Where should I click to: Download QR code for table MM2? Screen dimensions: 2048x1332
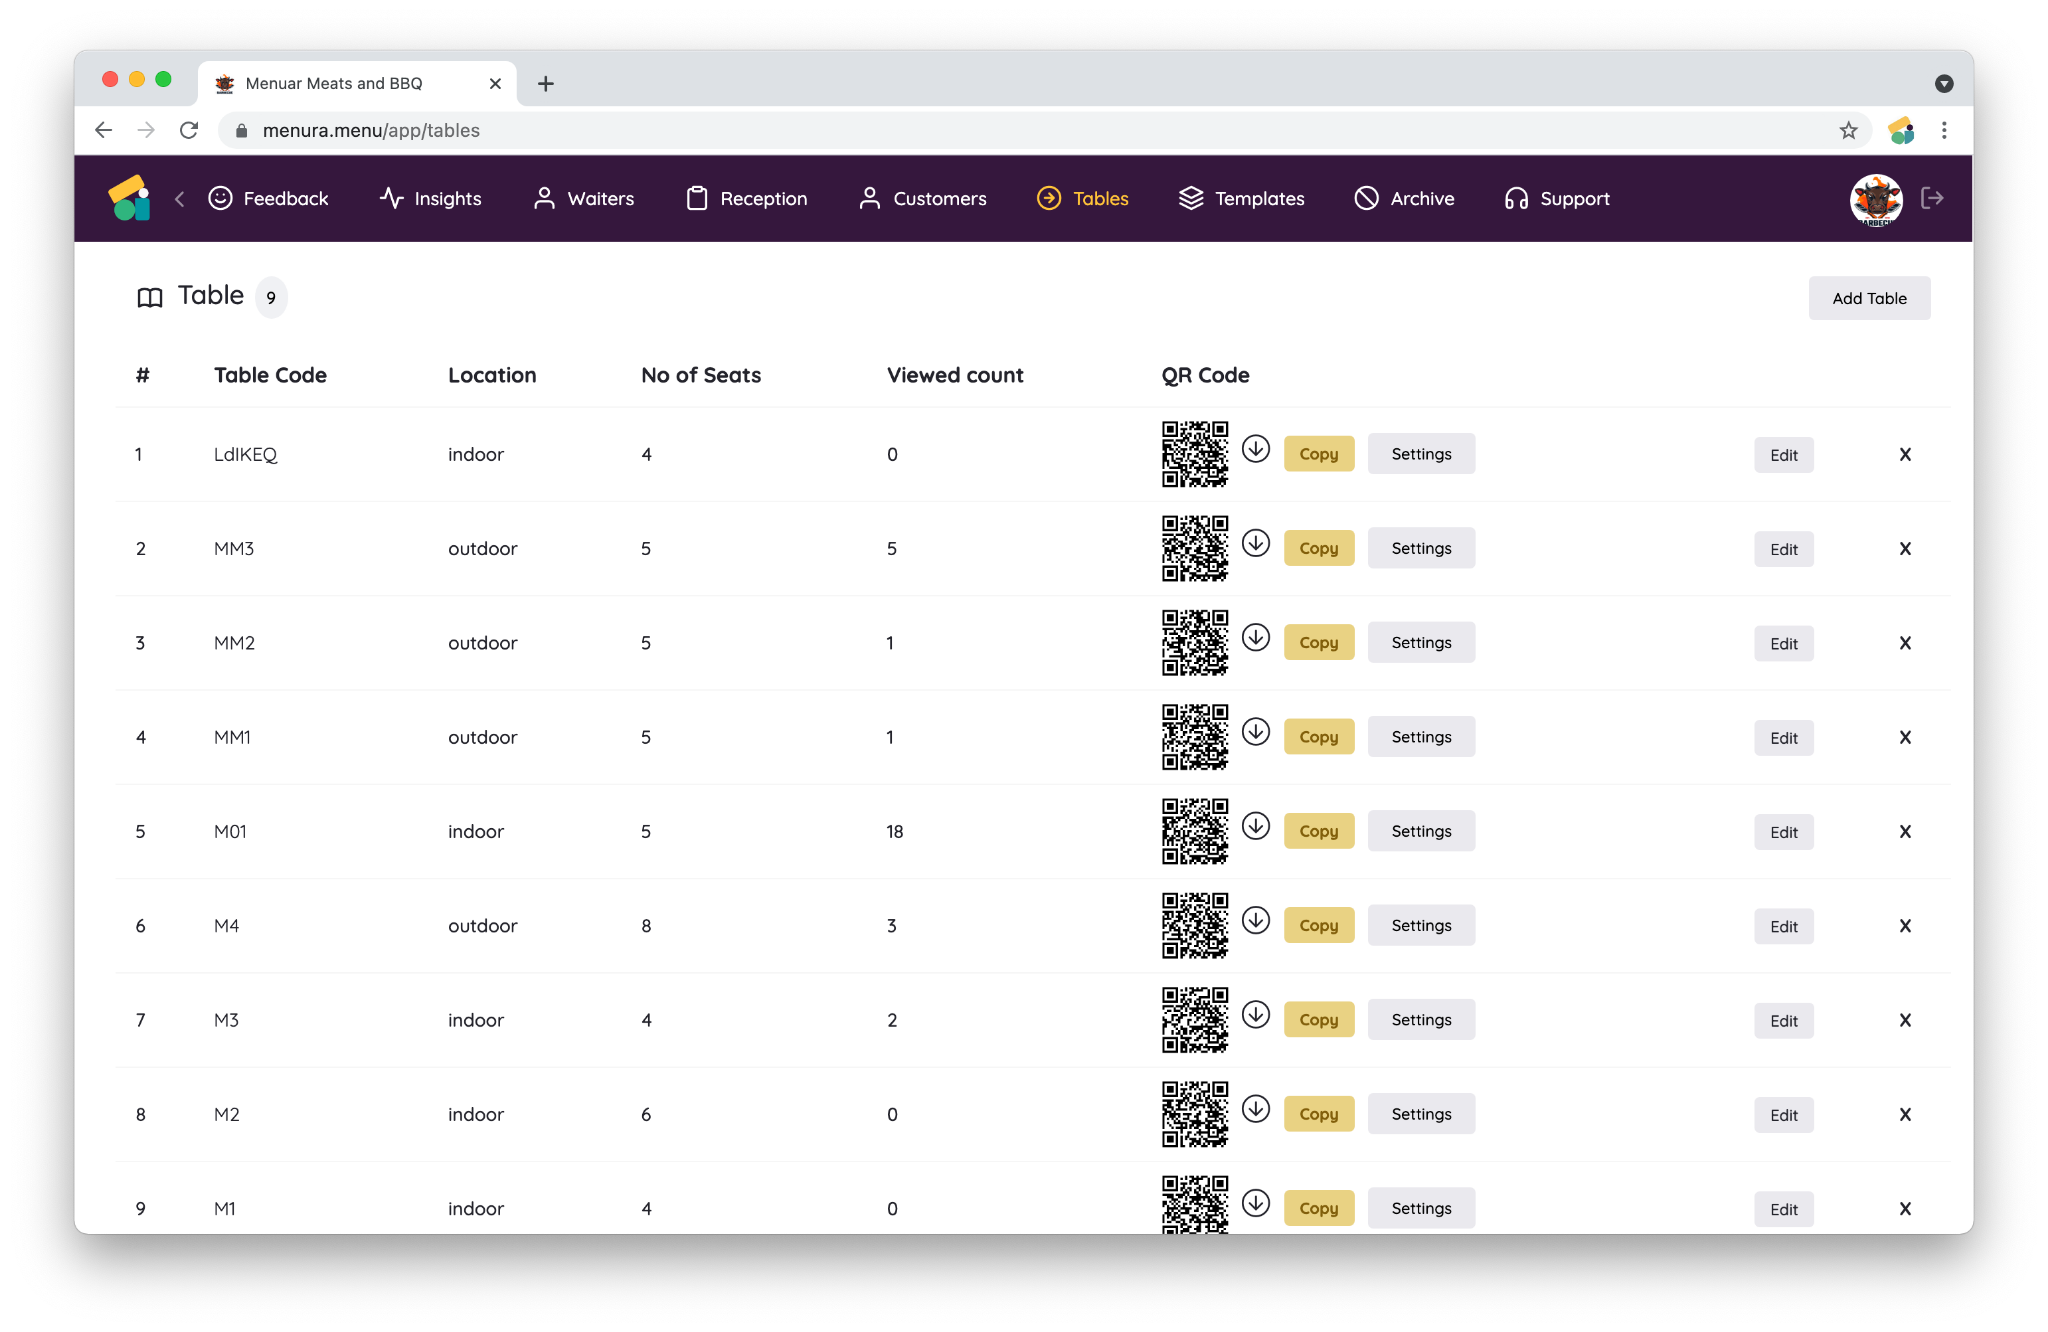1256,637
